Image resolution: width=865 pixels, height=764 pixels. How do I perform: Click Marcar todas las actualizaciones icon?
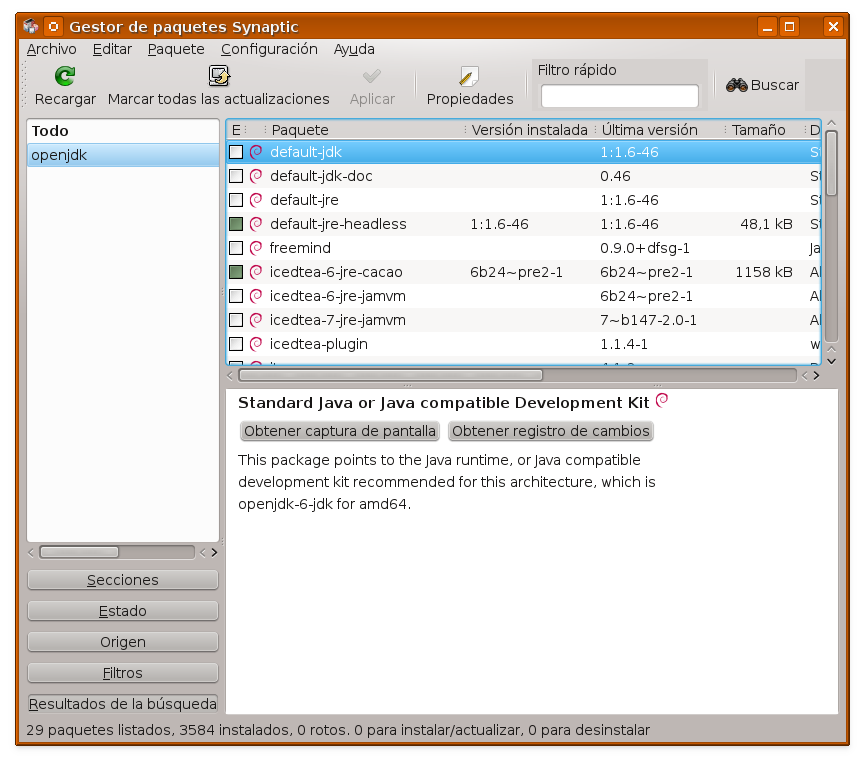tap(219, 76)
